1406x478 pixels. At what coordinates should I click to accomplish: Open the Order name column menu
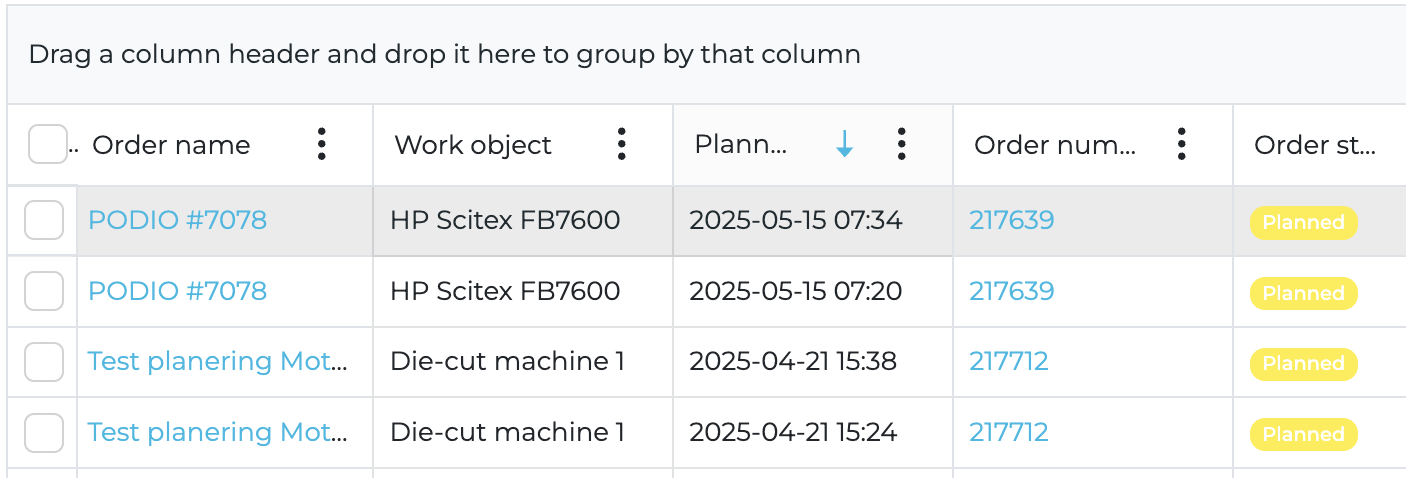321,145
